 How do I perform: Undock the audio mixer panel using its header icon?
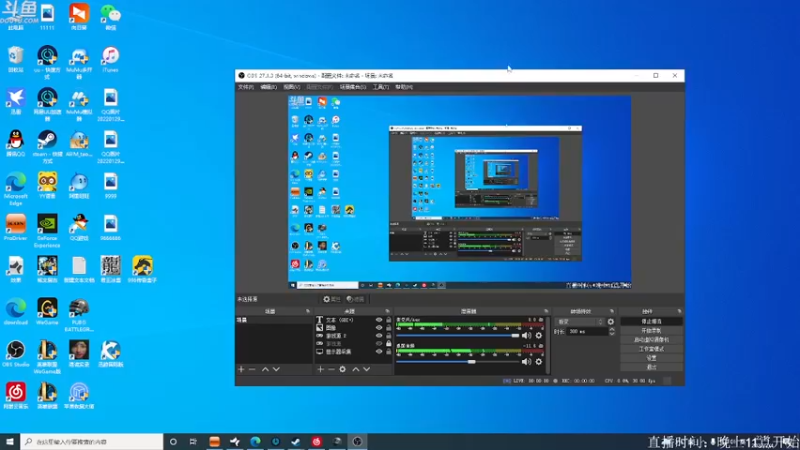[546, 311]
